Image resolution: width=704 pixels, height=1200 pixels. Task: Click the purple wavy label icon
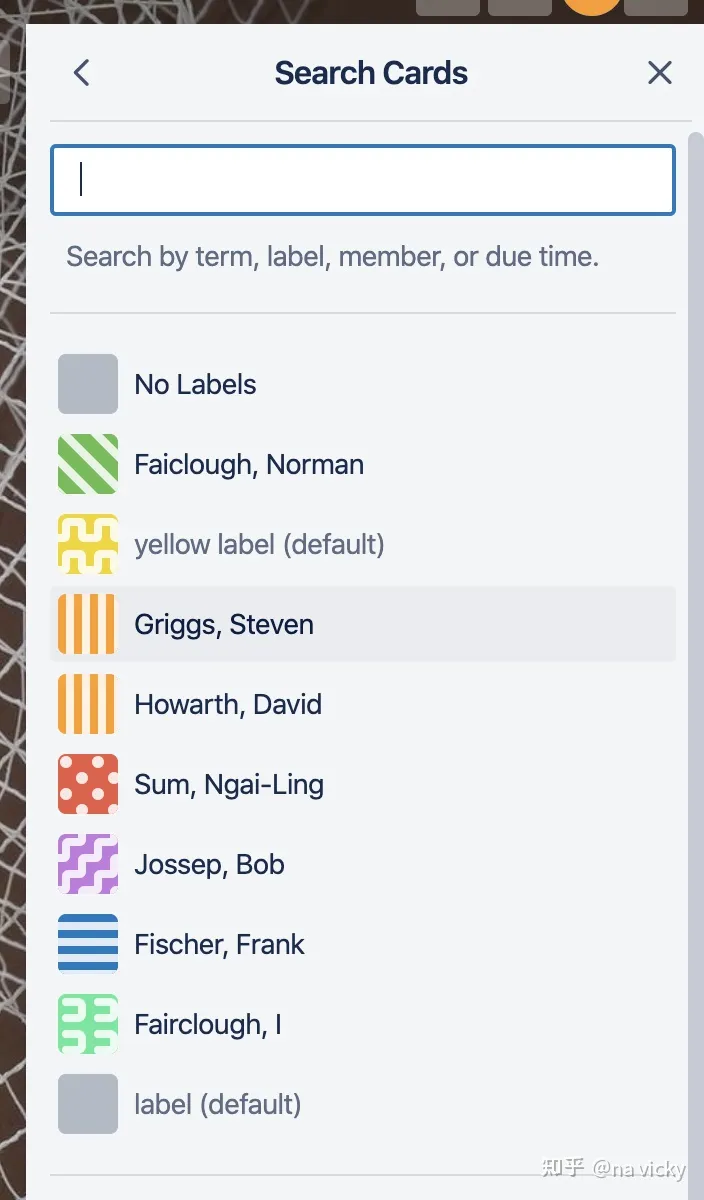pyautogui.click(x=88, y=864)
